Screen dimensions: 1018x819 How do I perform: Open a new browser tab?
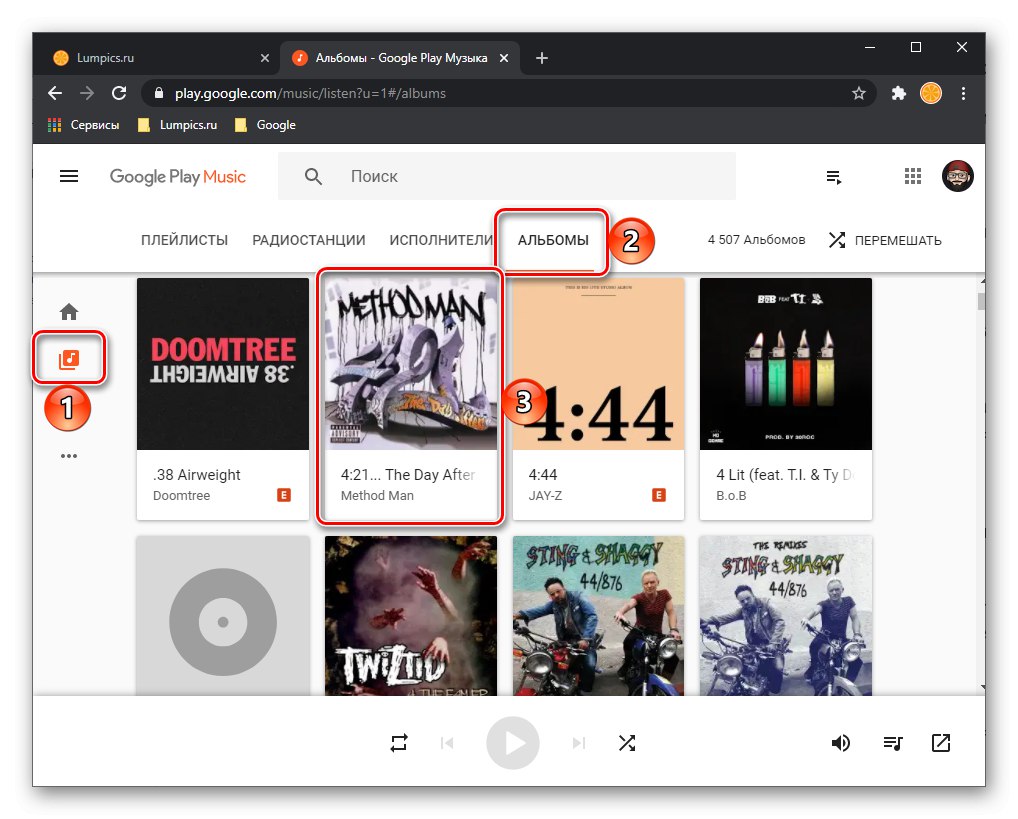(x=542, y=58)
